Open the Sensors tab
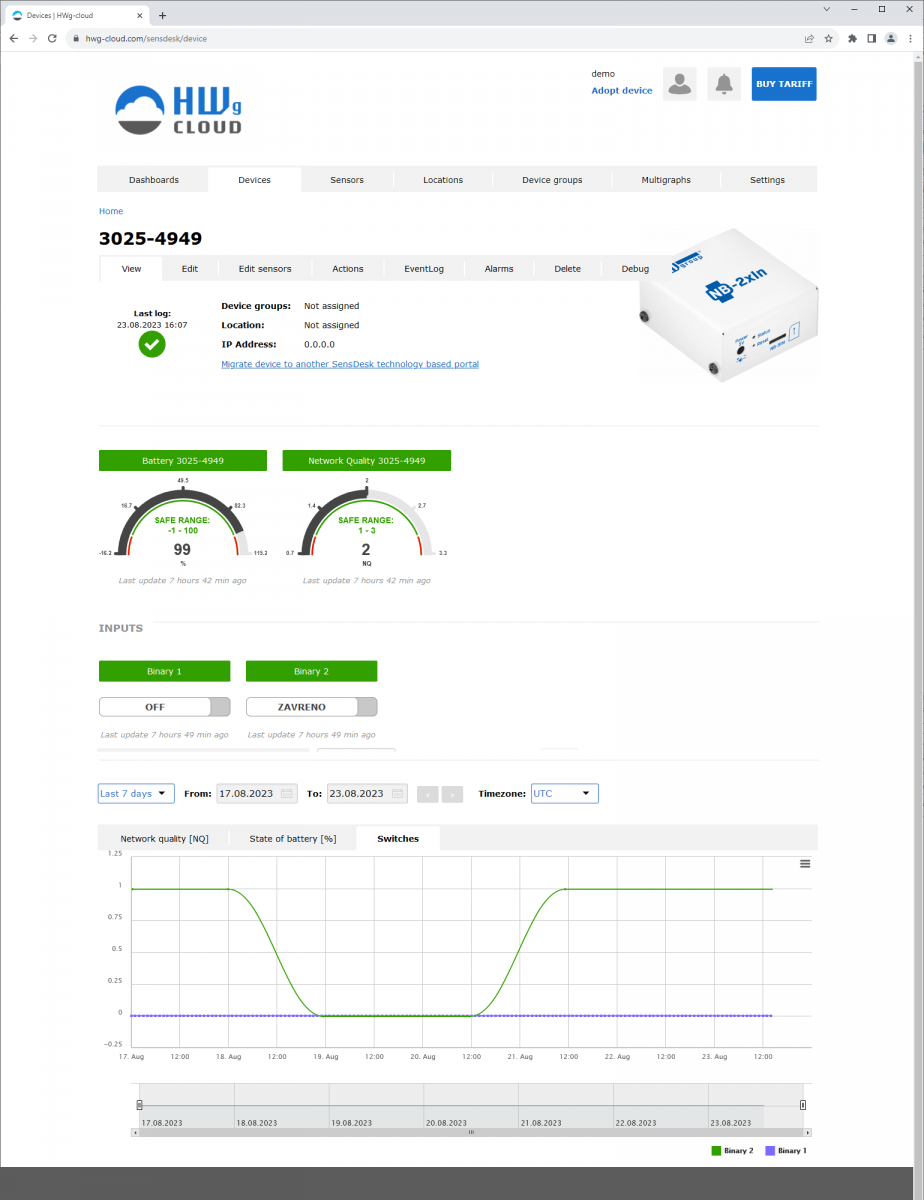The width and height of the screenshot is (924, 1200). tap(347, 180)
